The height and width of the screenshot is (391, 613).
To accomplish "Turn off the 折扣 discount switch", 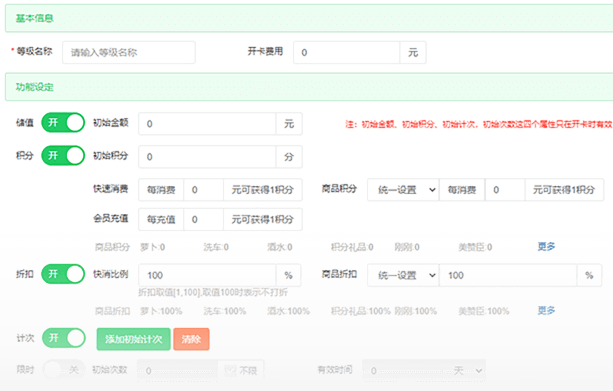I will click(x=63, y=274).
